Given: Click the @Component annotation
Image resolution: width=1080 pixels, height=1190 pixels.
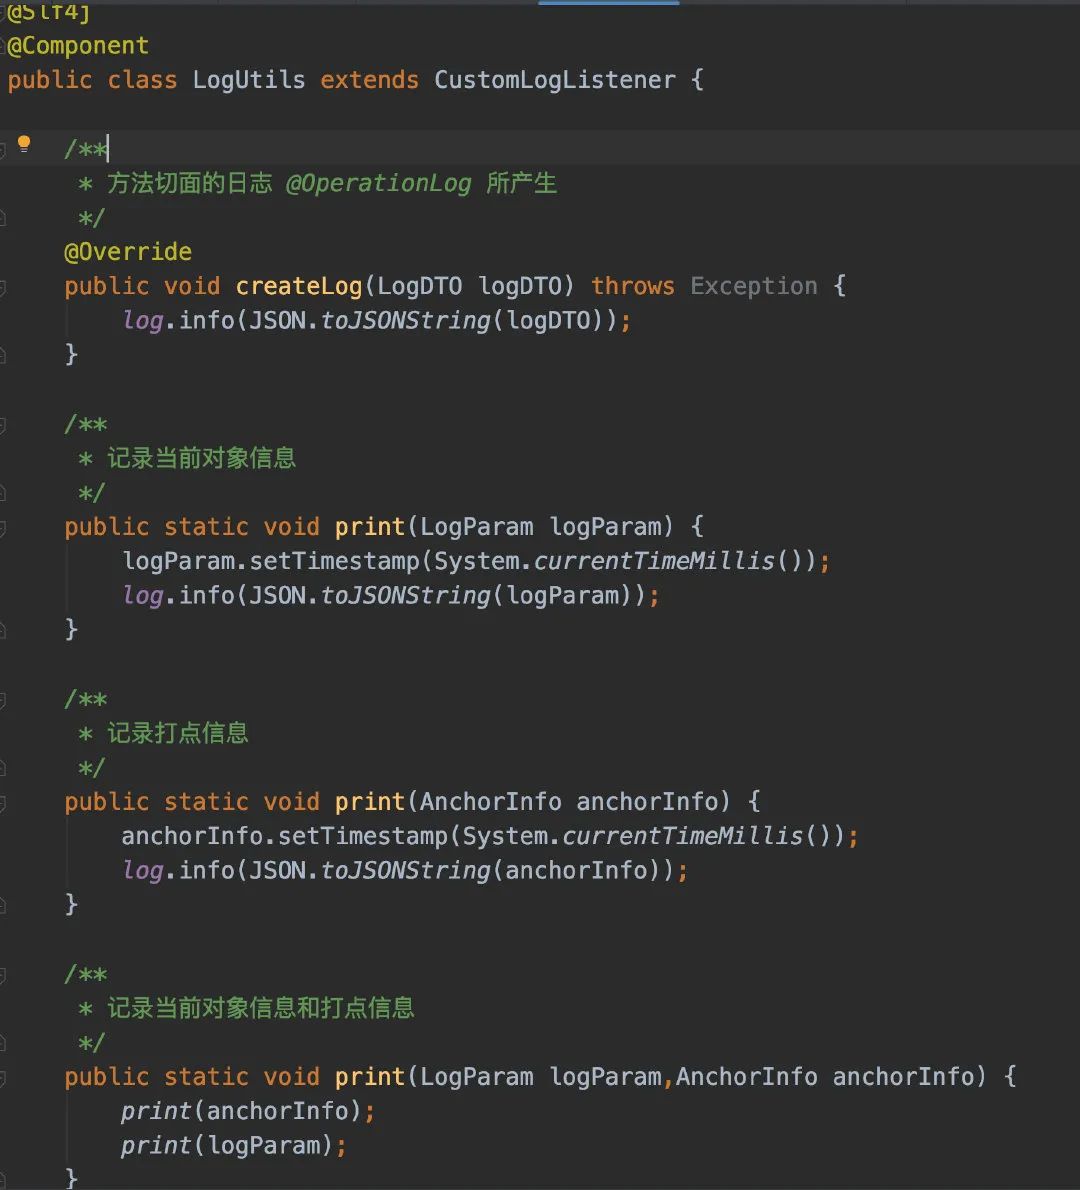Looking at the screenshot, I should [78, 46].
